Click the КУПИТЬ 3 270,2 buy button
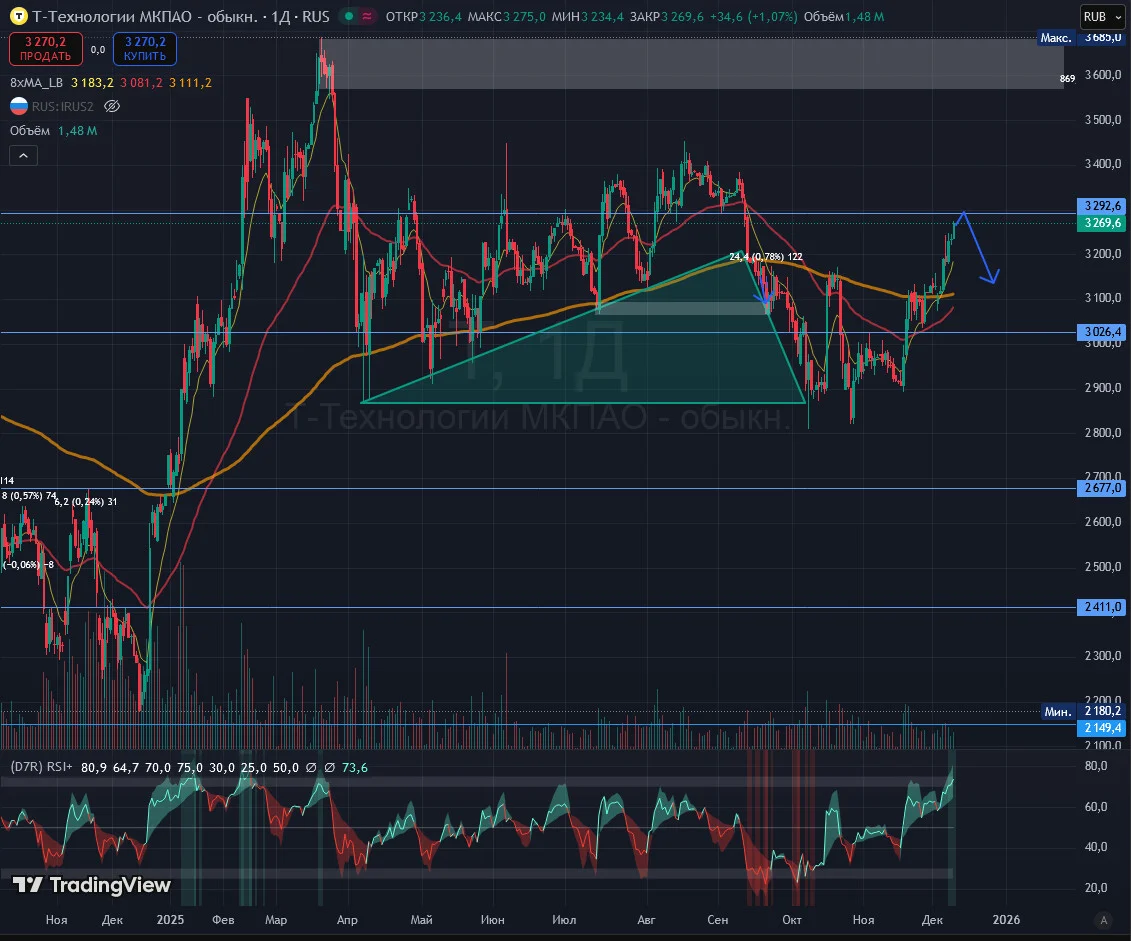Image resolution: width=1131 pixels, height=941 pixels. click(145, 49)
